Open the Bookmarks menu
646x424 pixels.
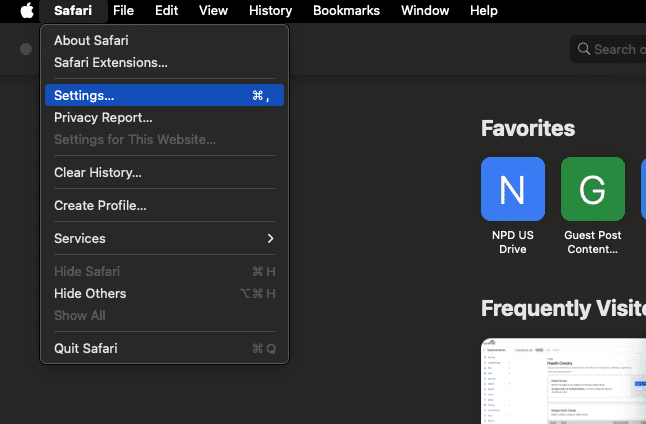click(346, 11)
